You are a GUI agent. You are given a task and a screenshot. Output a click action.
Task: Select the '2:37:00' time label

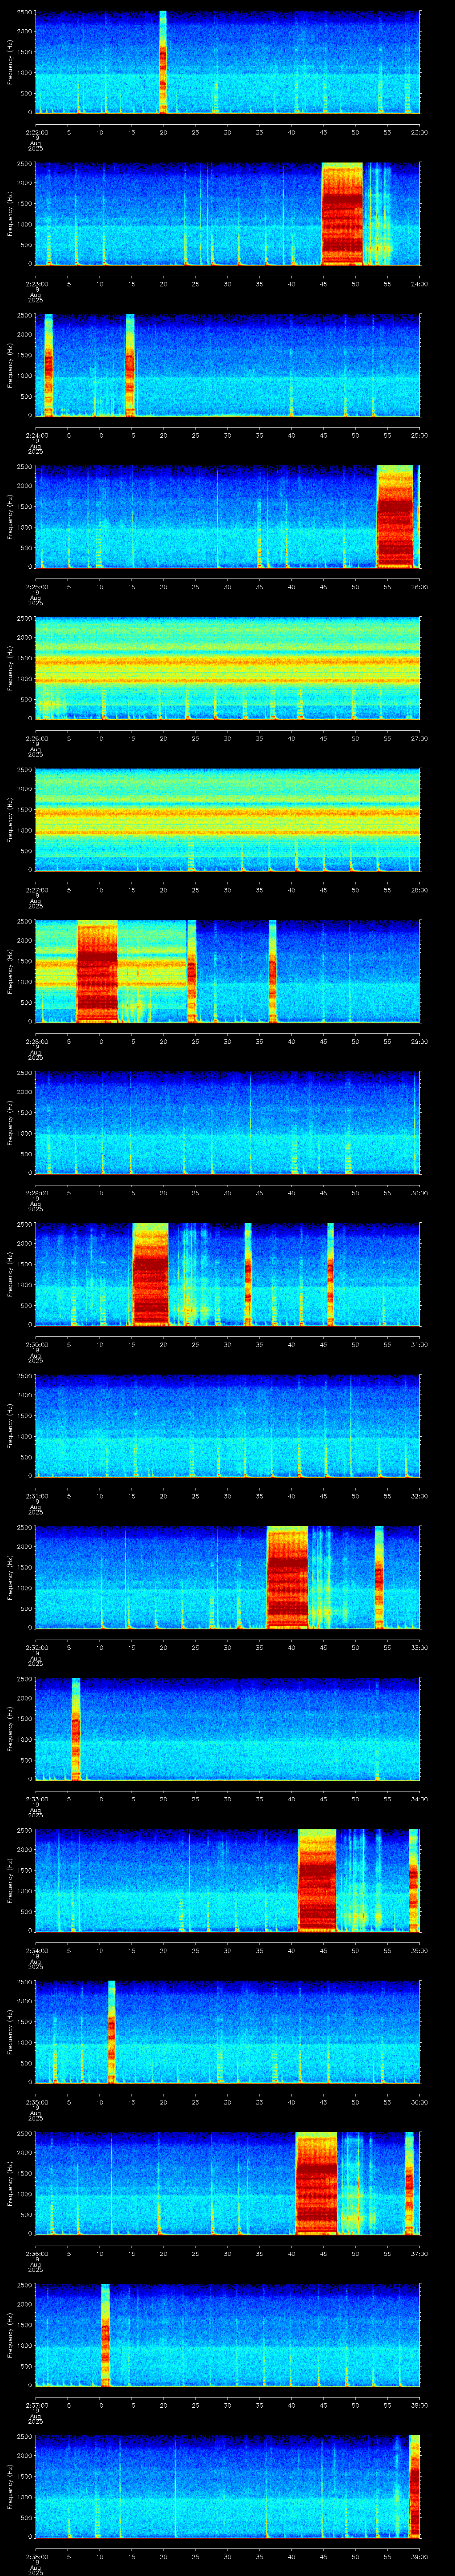click(36, 2405)
